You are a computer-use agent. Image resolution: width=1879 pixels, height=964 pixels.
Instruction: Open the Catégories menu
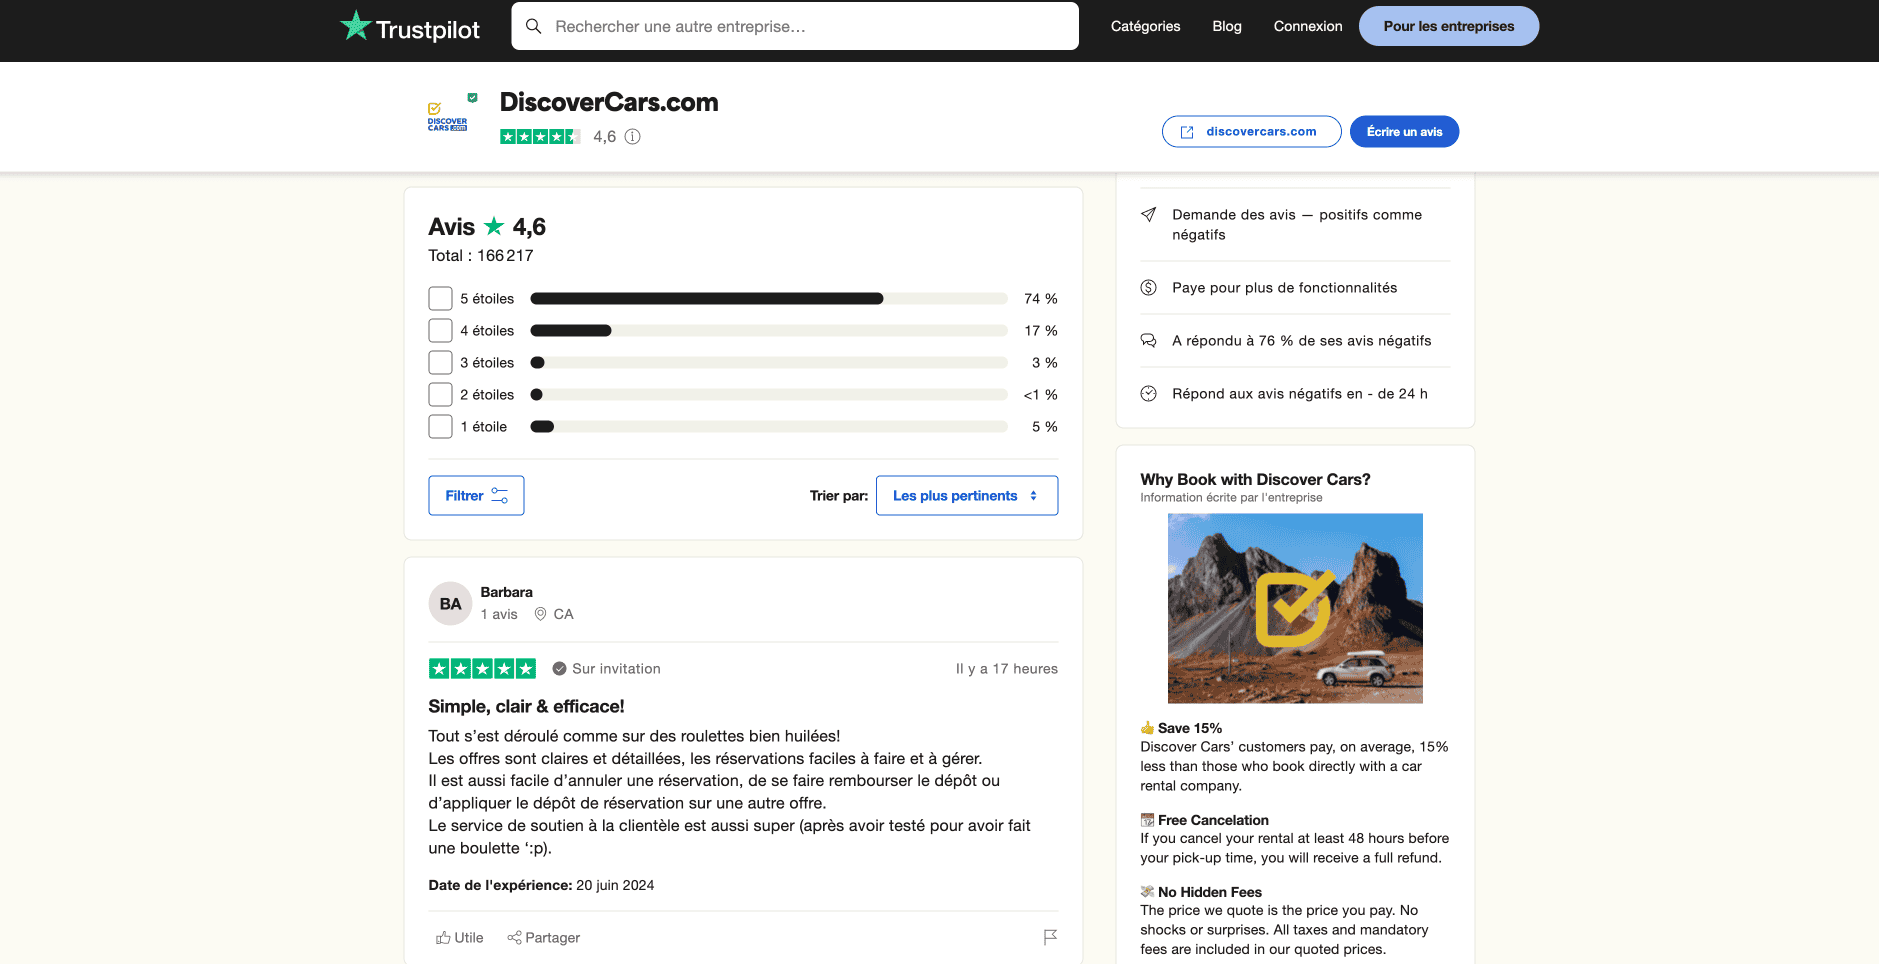1145,26
